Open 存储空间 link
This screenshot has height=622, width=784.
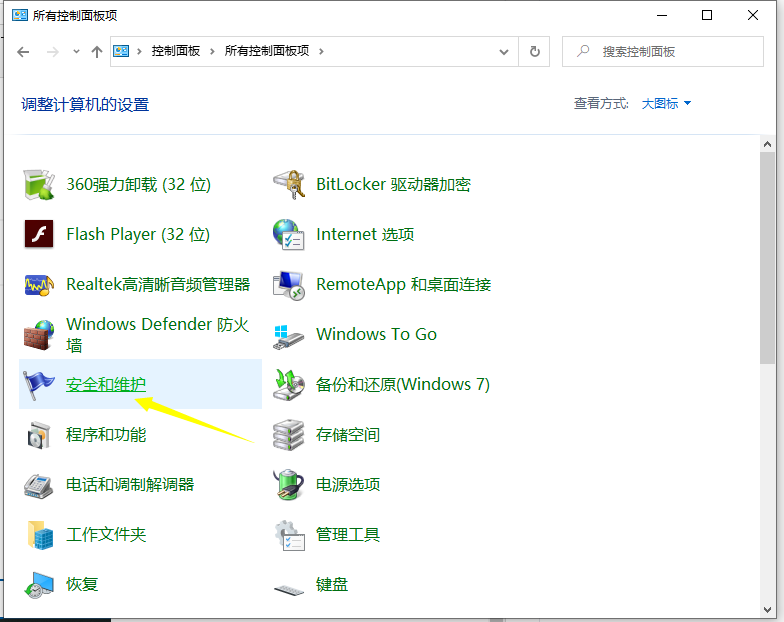(x=348, y=434)
